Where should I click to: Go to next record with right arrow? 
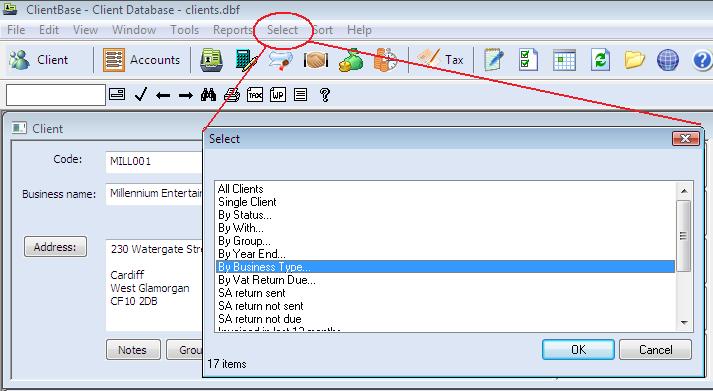pyautogui.click(x=186, y=95)
